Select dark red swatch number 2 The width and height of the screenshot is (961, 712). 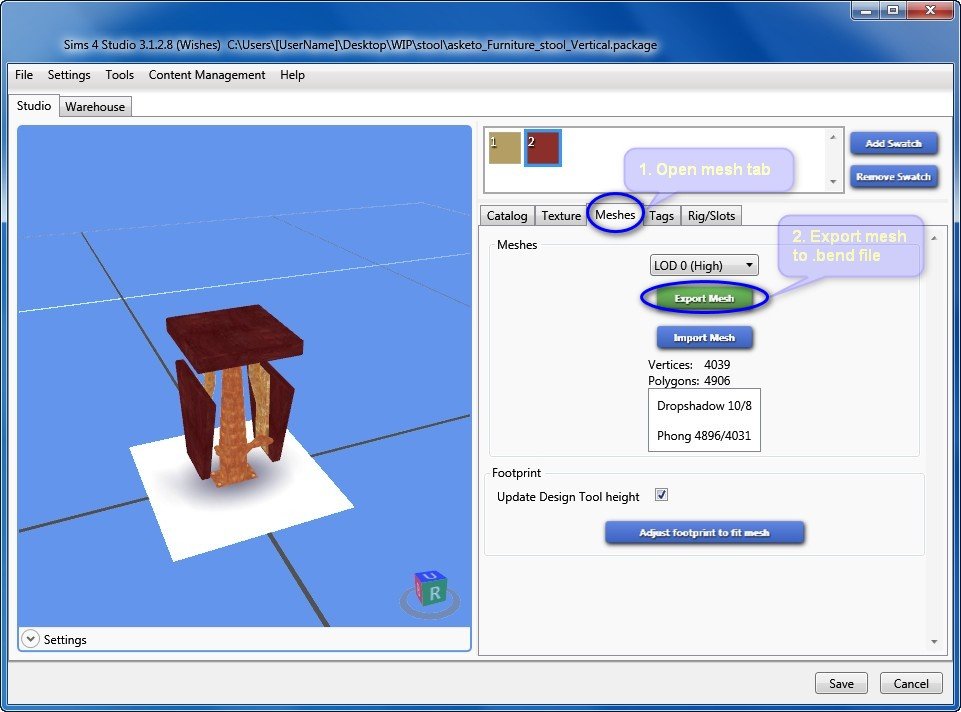point(542,148)
